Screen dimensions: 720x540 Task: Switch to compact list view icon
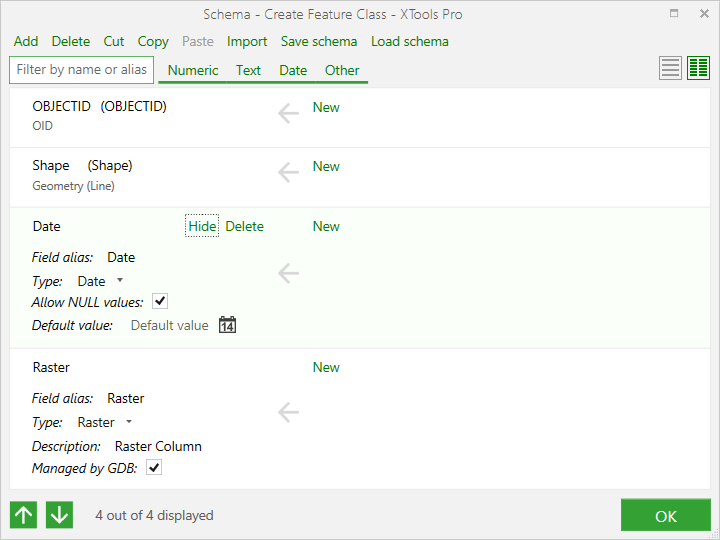point(670,68)
